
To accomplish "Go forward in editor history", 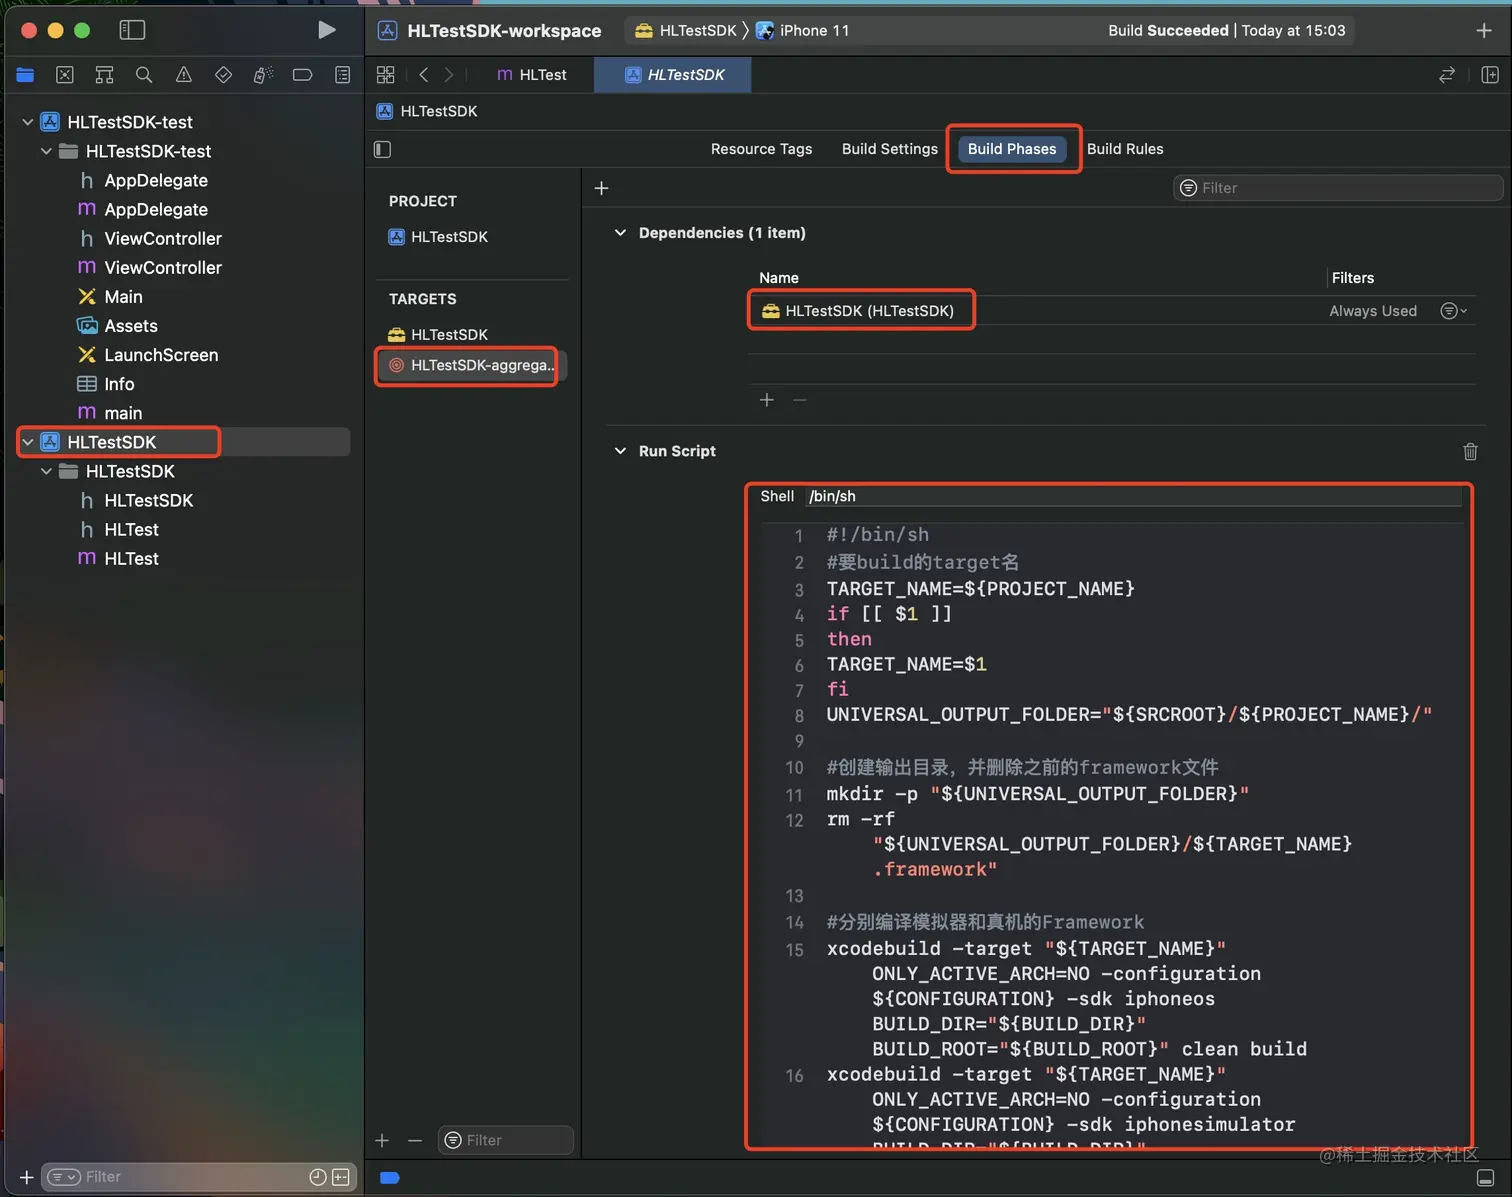I will click(449, 75).
